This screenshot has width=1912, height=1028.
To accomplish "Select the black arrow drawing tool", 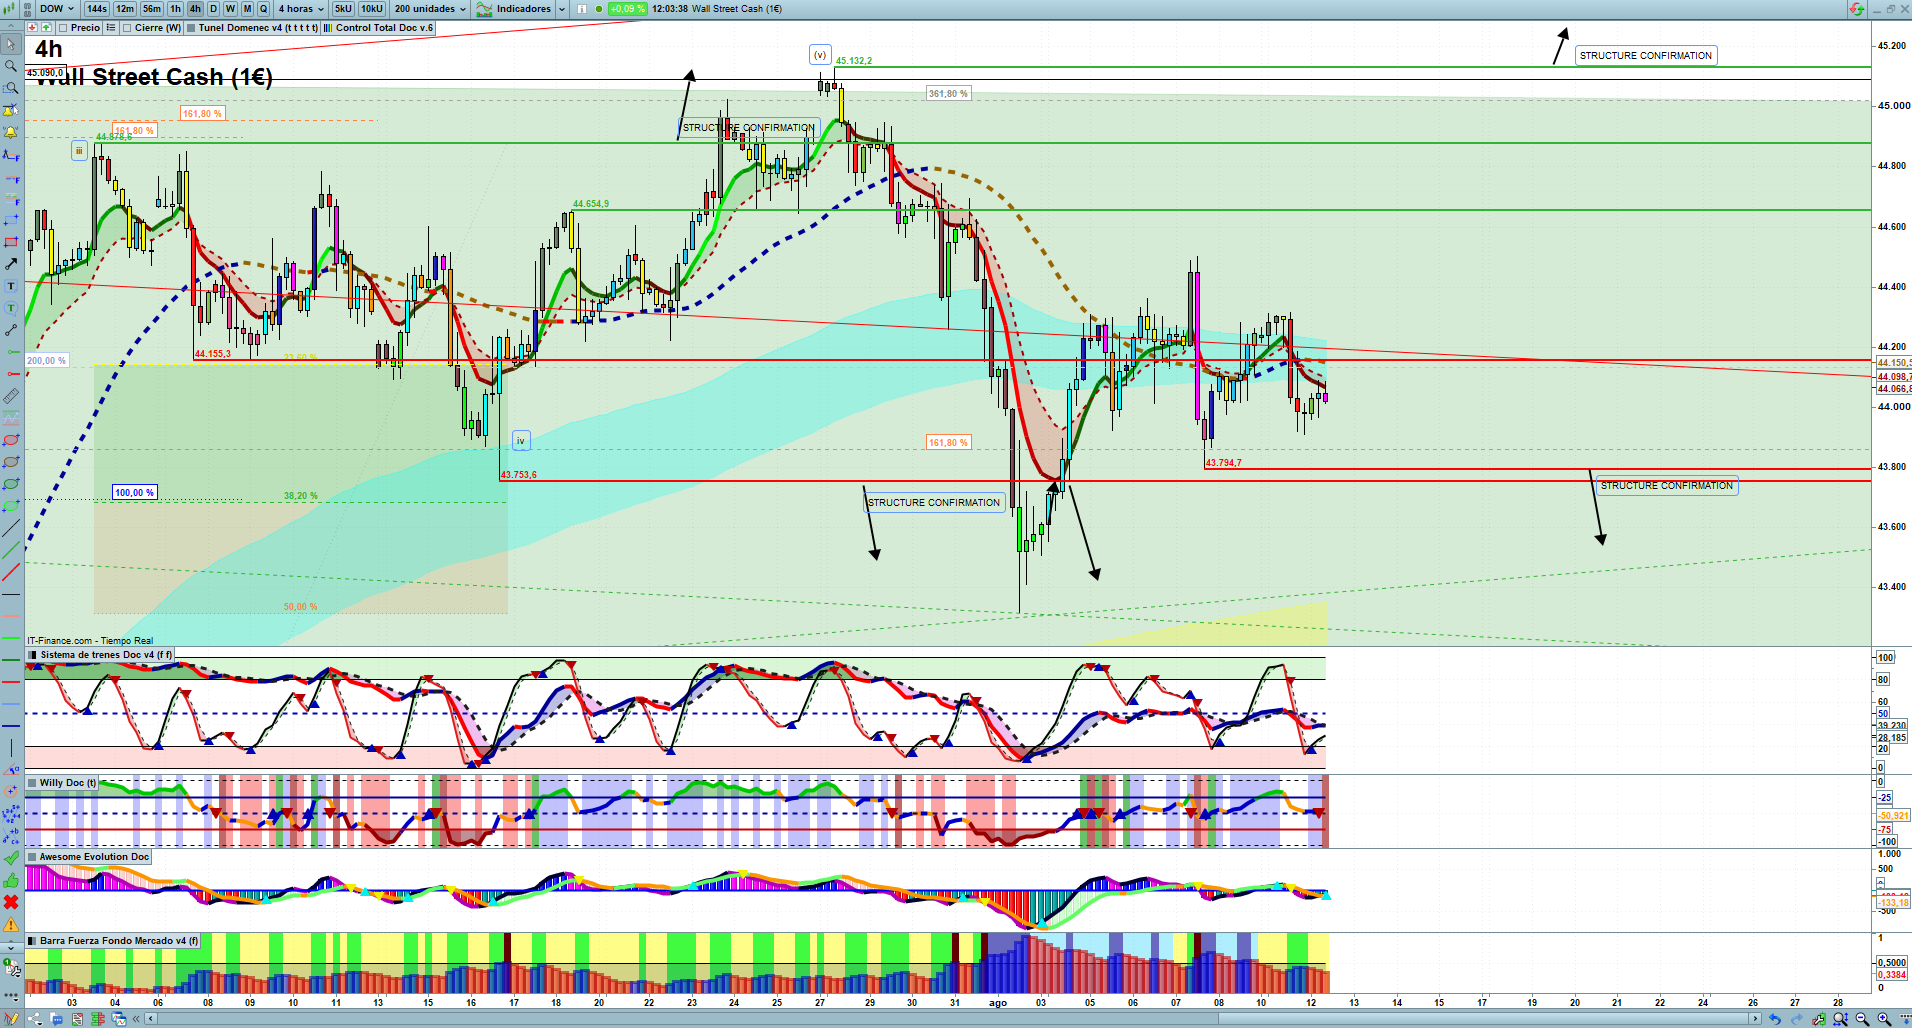I will pyautogui.click(x=11, y=264).
